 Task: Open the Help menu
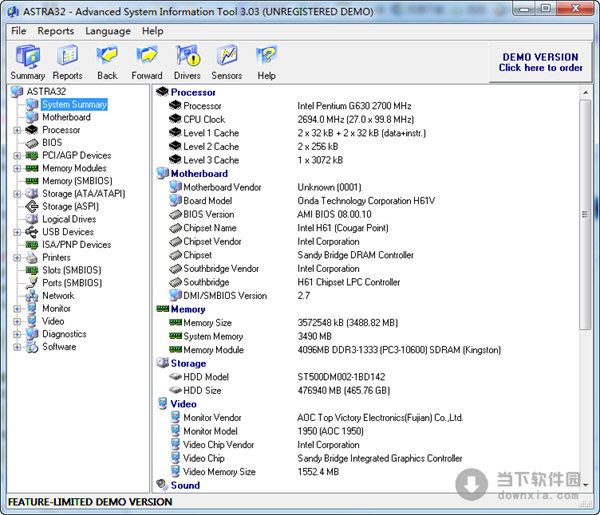point(153,31)
